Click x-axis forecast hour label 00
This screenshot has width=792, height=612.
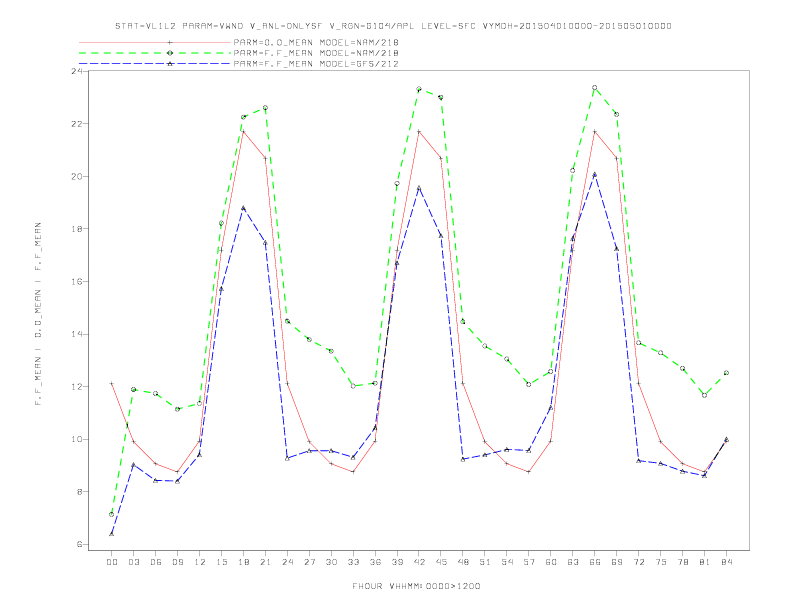pos(112,562)
